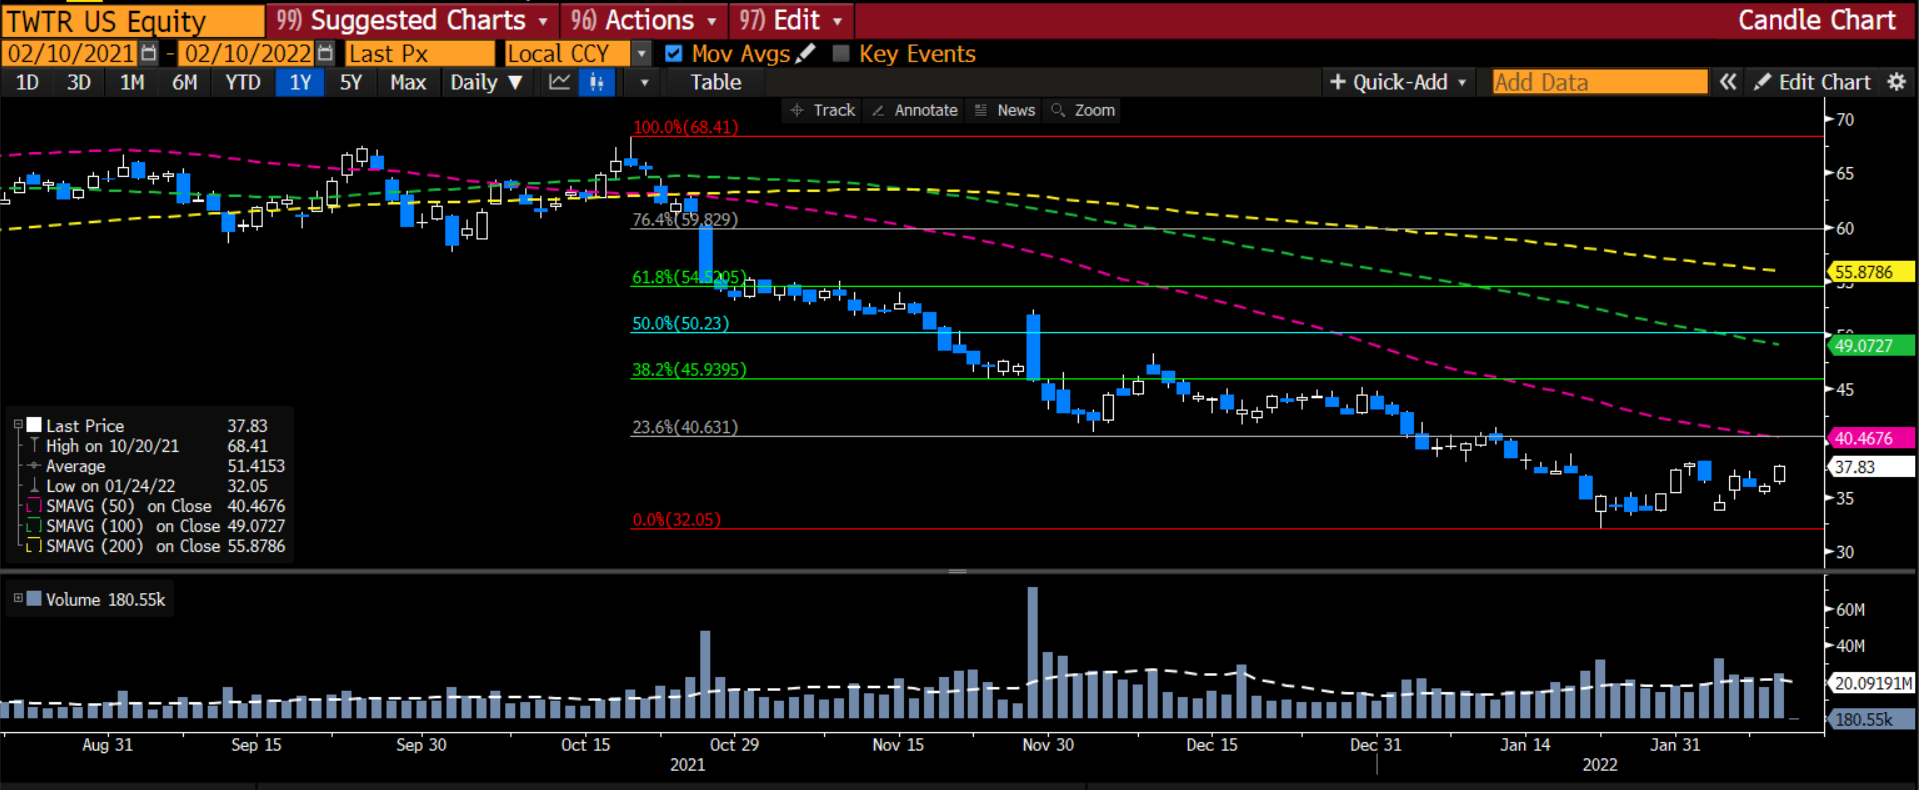The width and height of the screenshot is (1919, 790).
Task: Select the 5Y time range
Action: tap(351, 82)
